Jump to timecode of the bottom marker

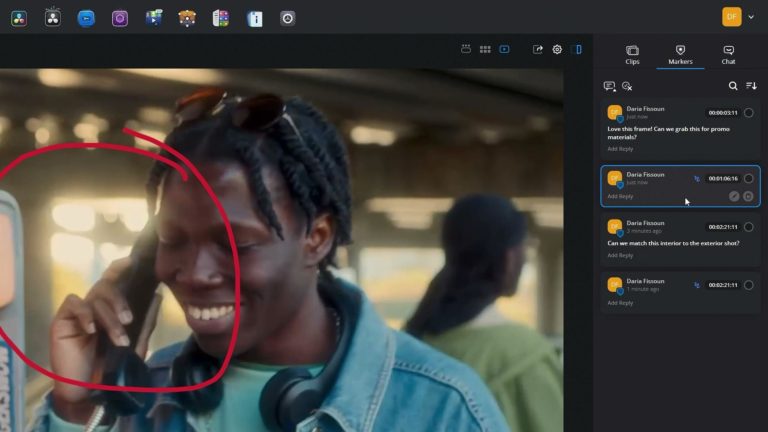pos(723,285)
